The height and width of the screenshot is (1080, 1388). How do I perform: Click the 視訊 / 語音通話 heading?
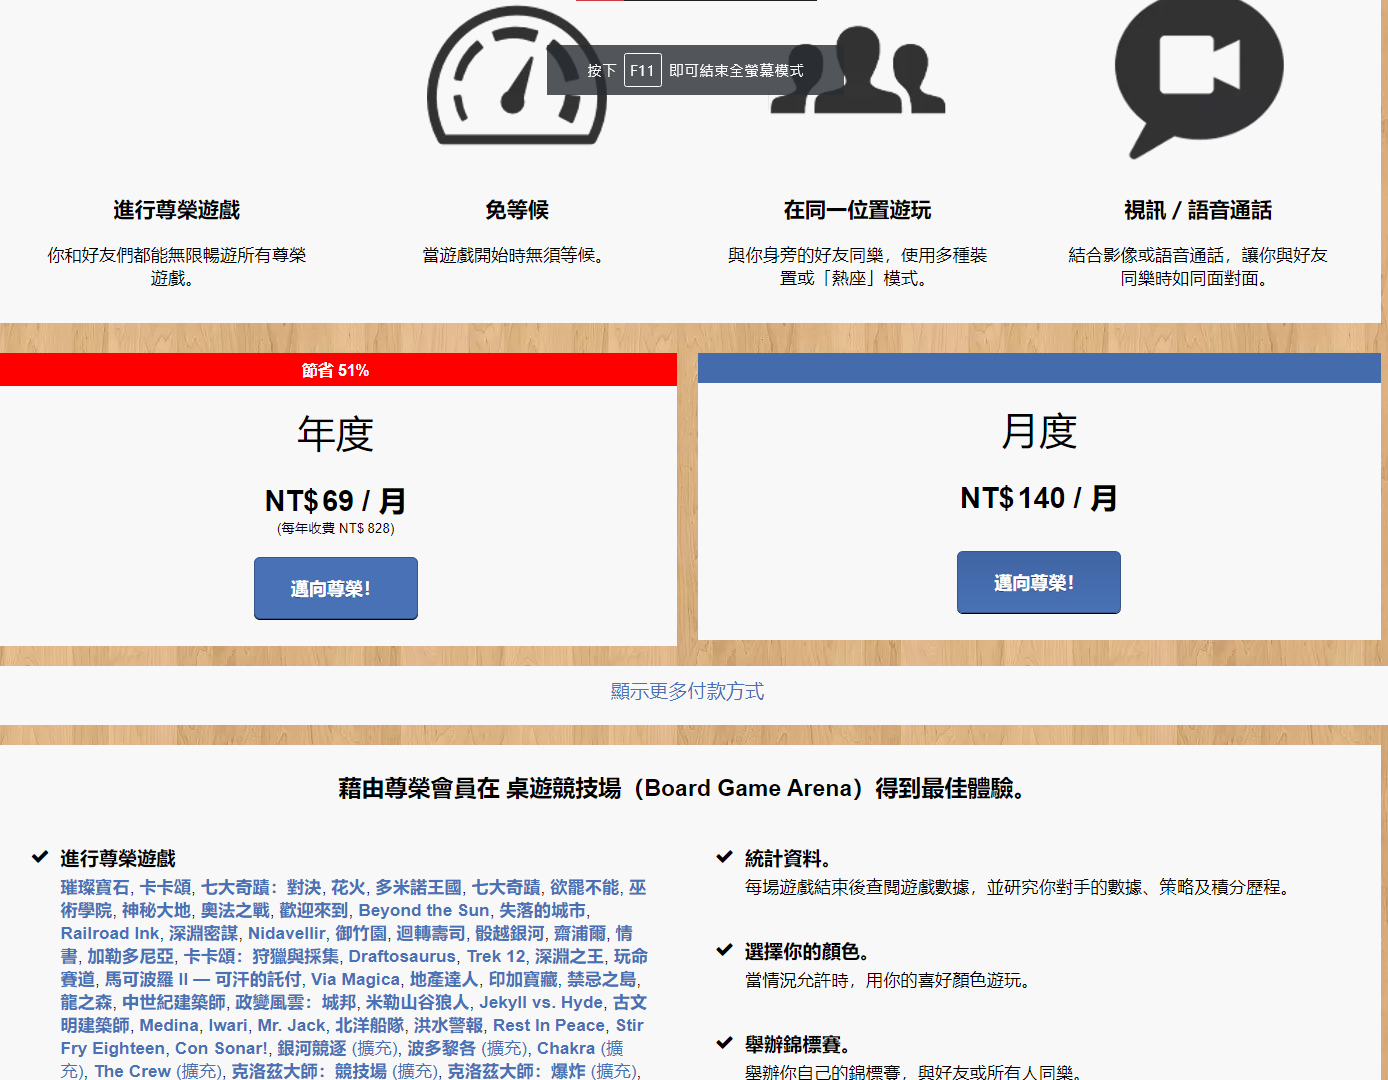(1198, 210)
